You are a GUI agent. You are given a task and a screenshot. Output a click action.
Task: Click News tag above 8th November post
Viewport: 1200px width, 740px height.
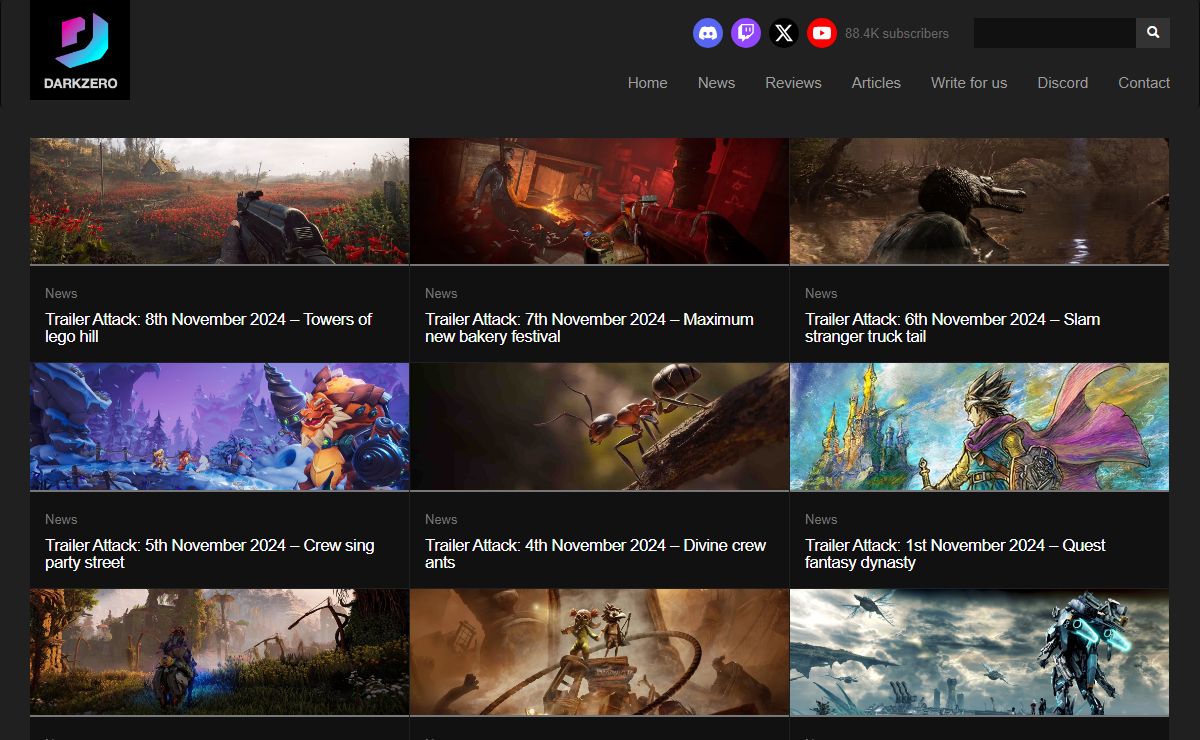[61, 293]
